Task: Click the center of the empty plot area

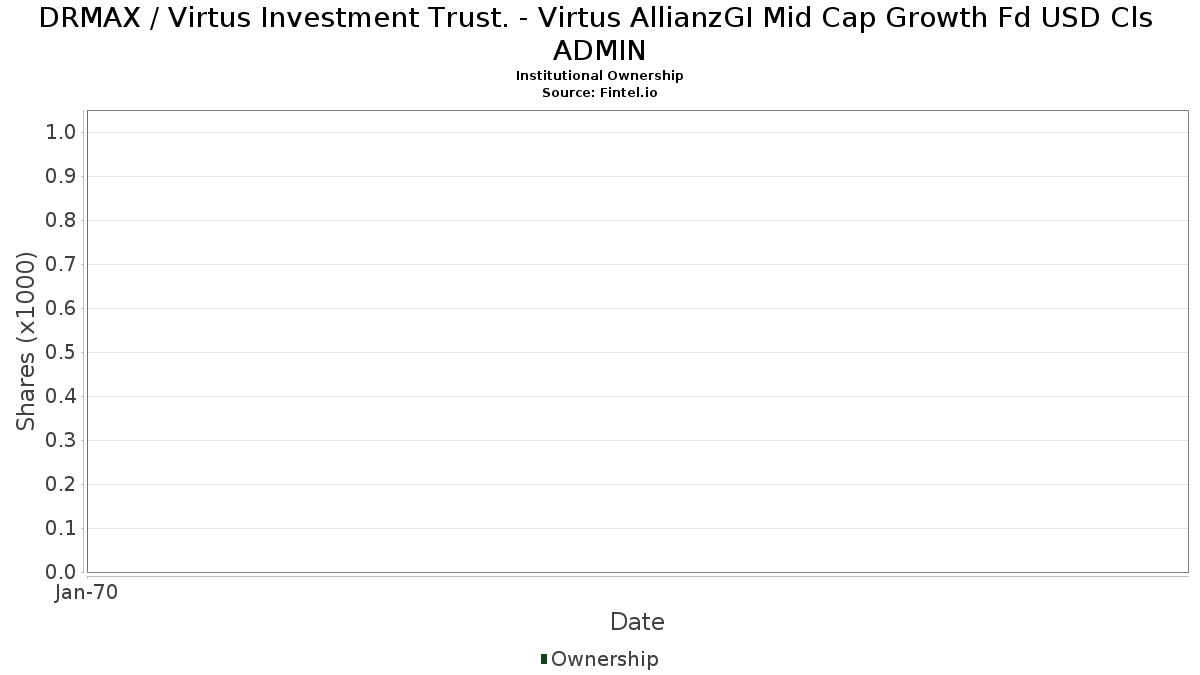Action: [637, 341]
